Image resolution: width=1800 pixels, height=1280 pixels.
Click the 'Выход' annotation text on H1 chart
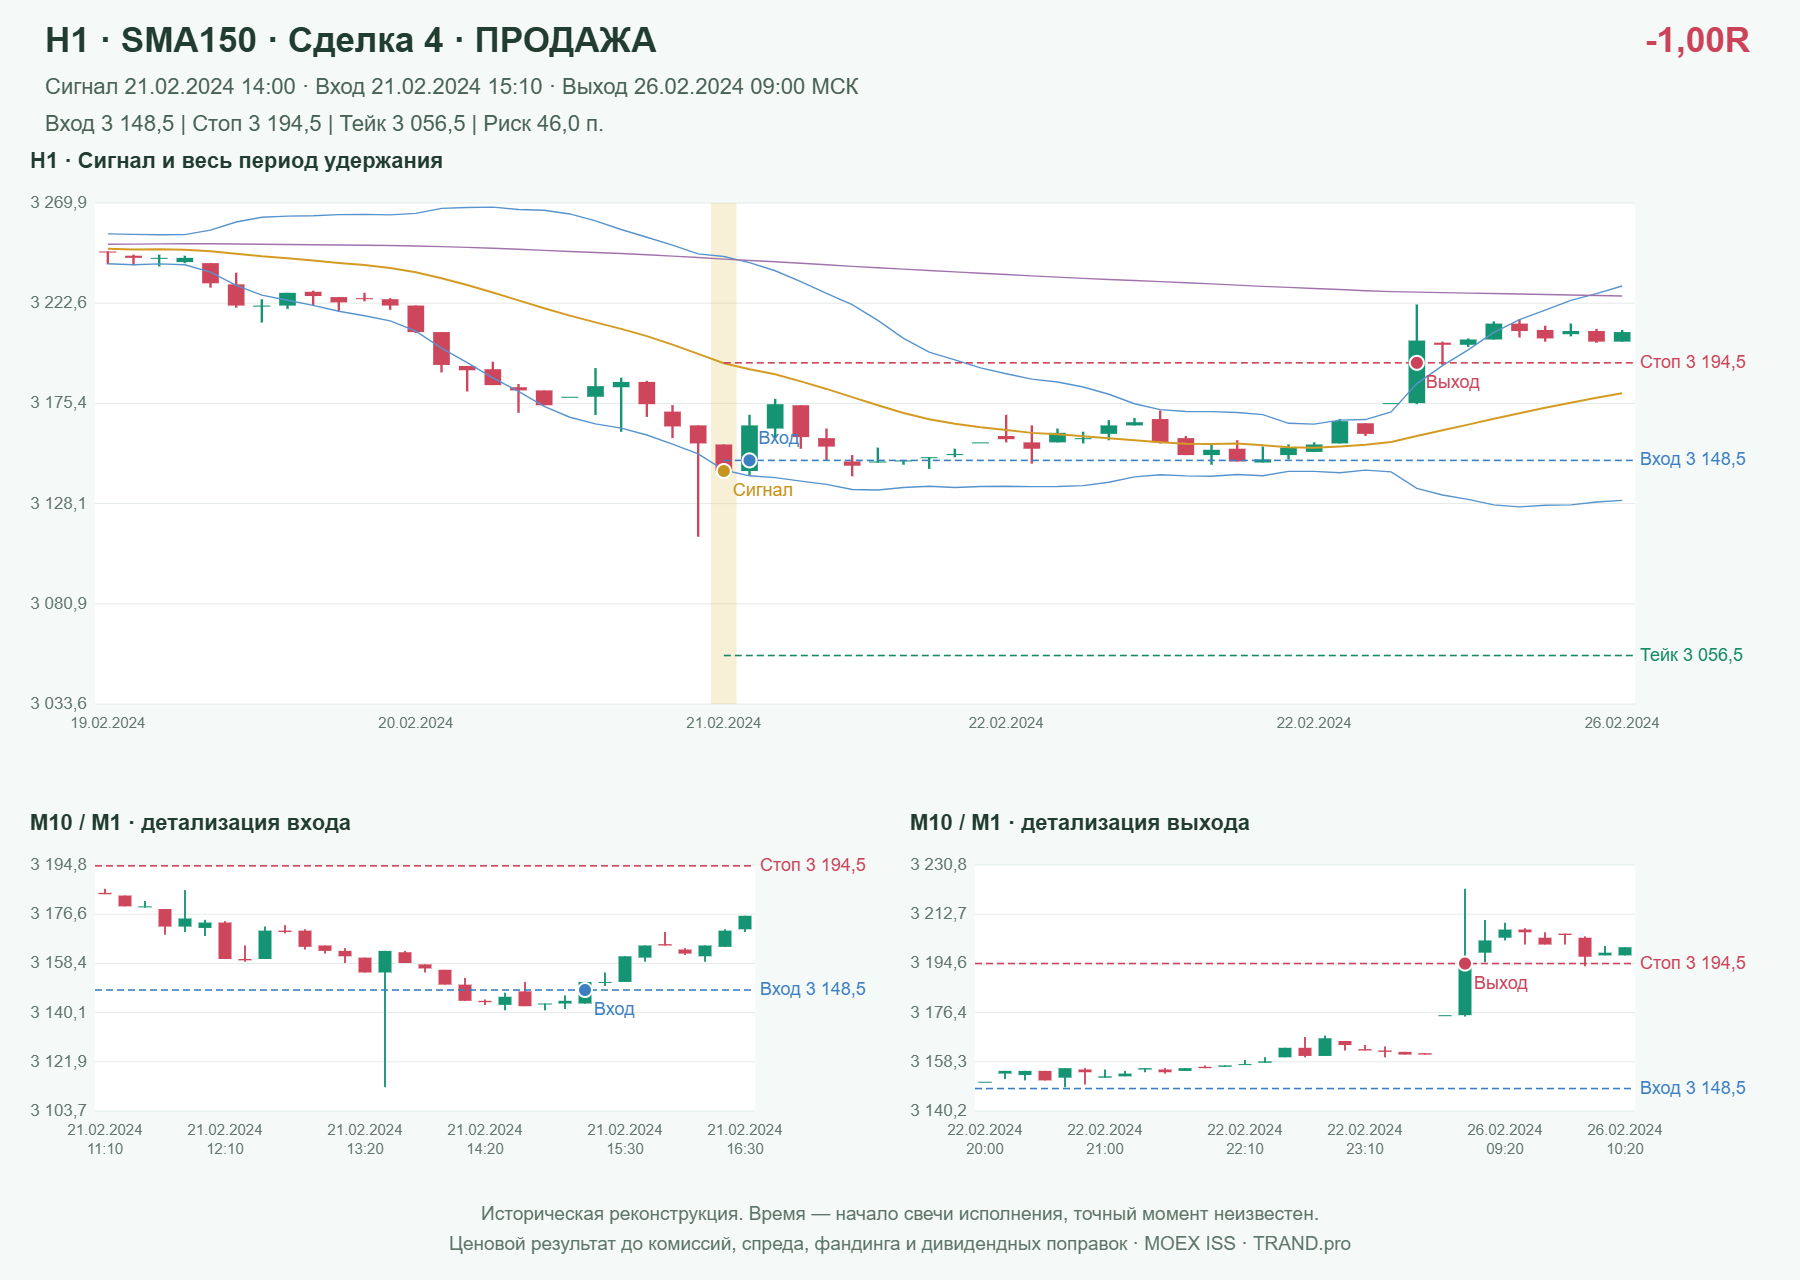pos(1452,382)
